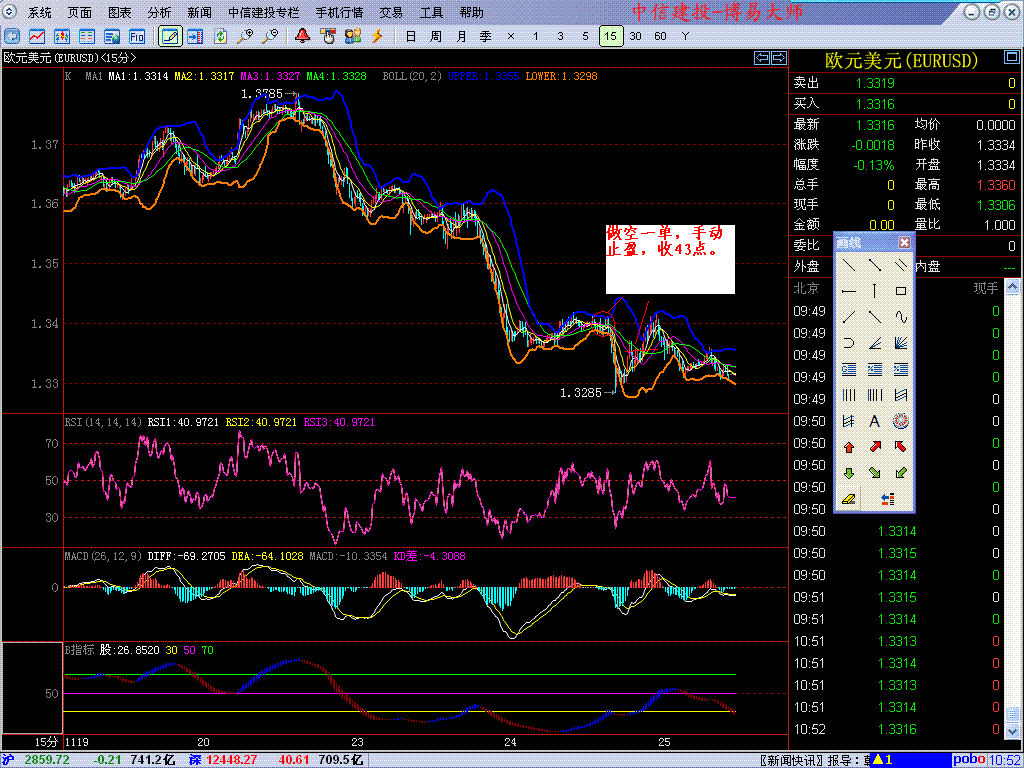The width and height of the screenshot is (1024, 768).
Task: Select the circular compass wheel tool
Action: pos(901,422)
